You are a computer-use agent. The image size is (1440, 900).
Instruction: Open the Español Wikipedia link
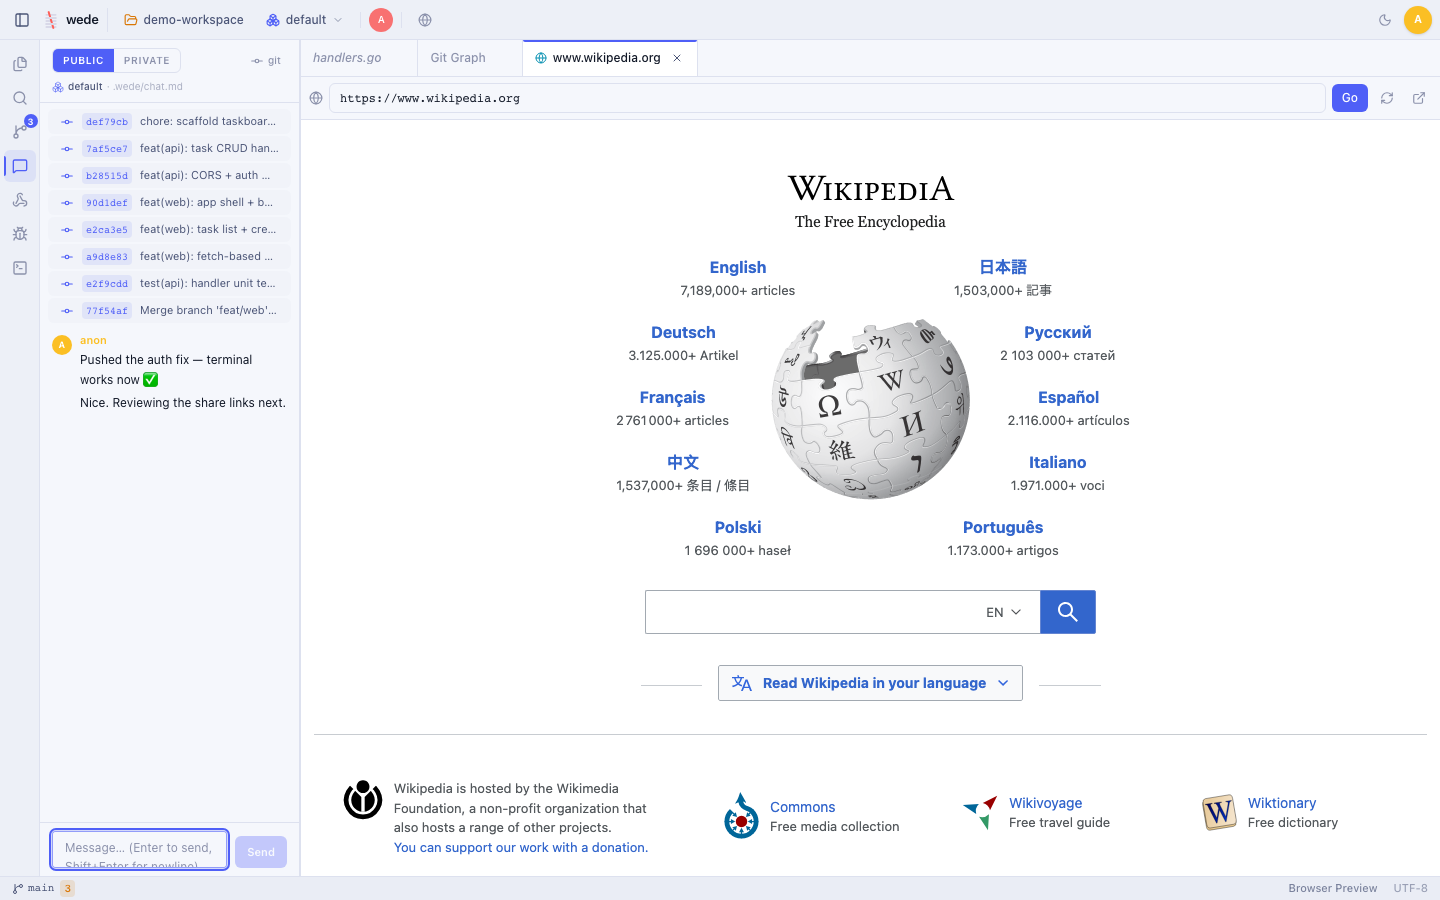coord(1068,398)
